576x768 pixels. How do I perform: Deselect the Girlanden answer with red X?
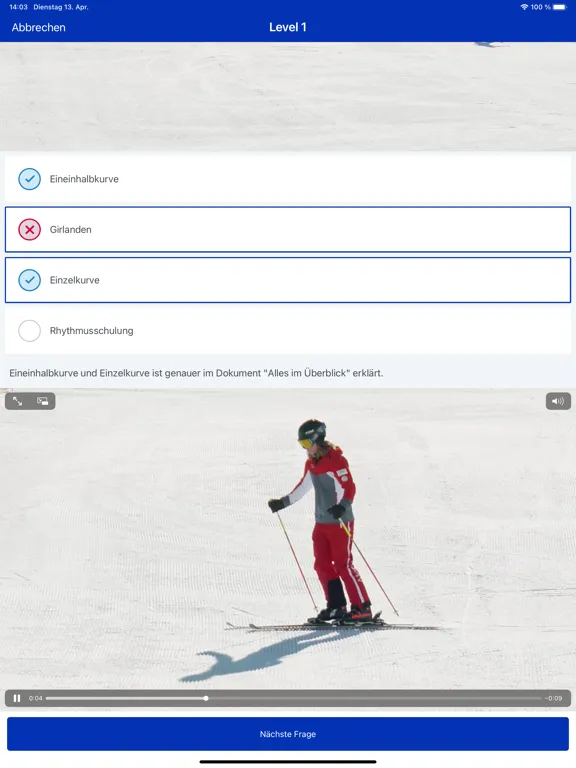pos(29,229)
